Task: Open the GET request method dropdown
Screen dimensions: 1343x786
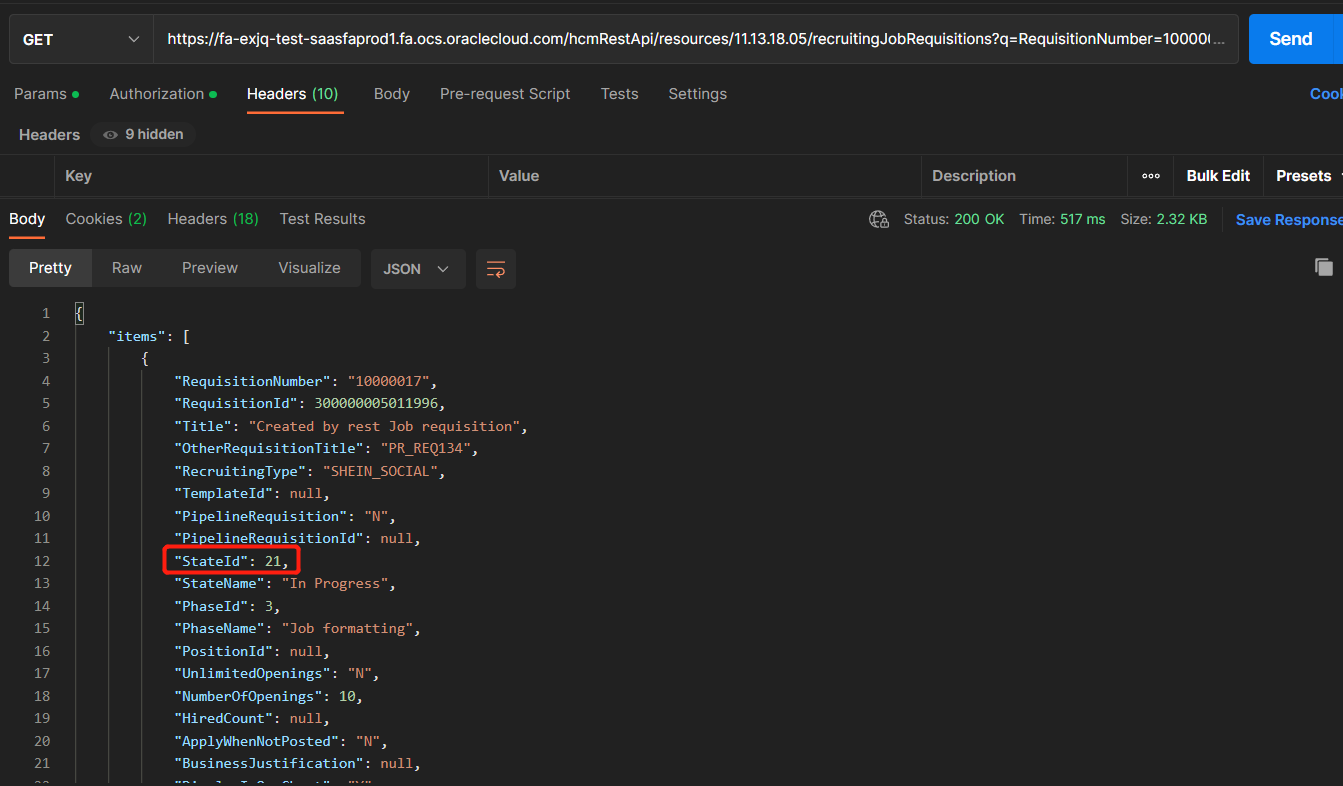Action: coord(80,39)
